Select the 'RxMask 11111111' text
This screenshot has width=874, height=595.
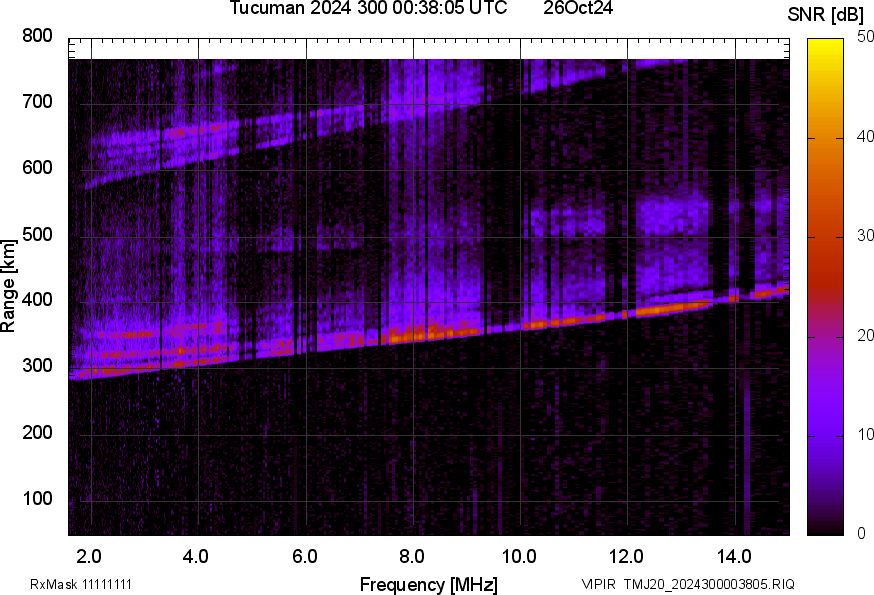coord(81,584)
